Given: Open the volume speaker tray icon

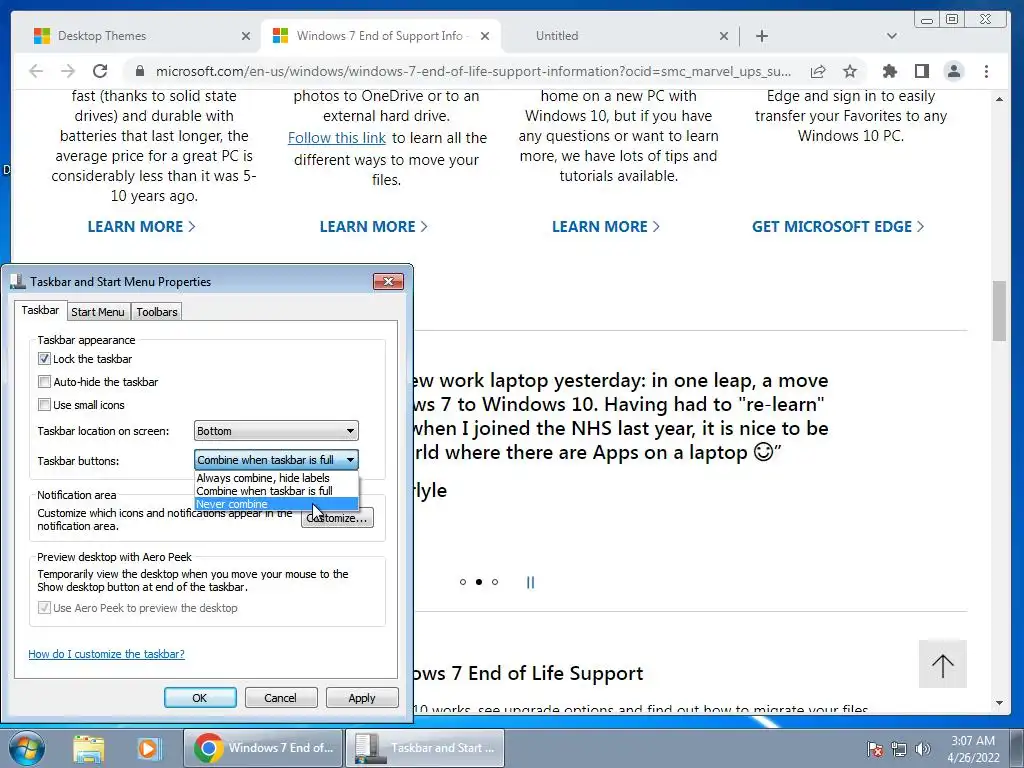Looking at the screenshot, I should tap(922, 749).
